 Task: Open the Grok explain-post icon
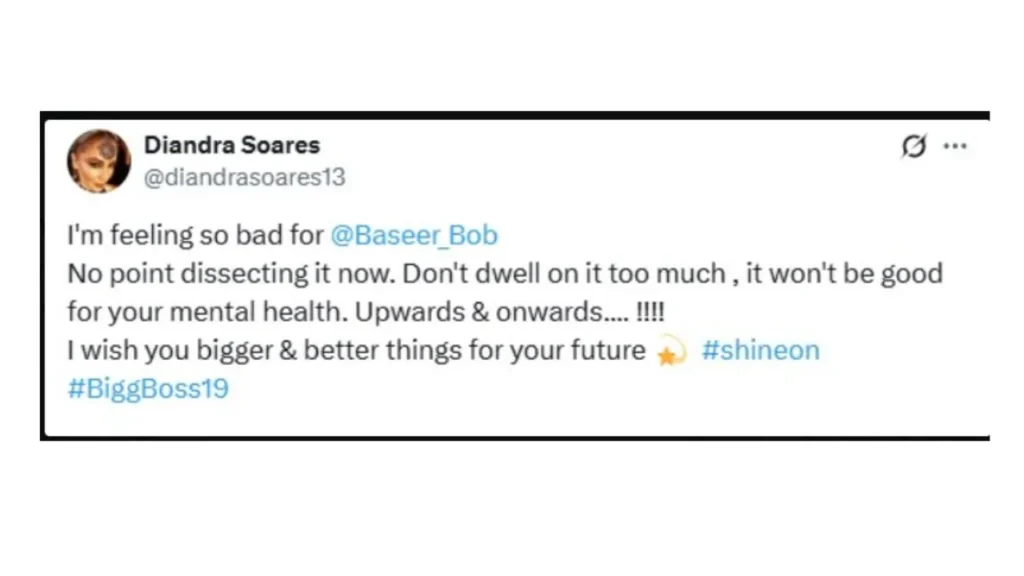click(913, 147)
